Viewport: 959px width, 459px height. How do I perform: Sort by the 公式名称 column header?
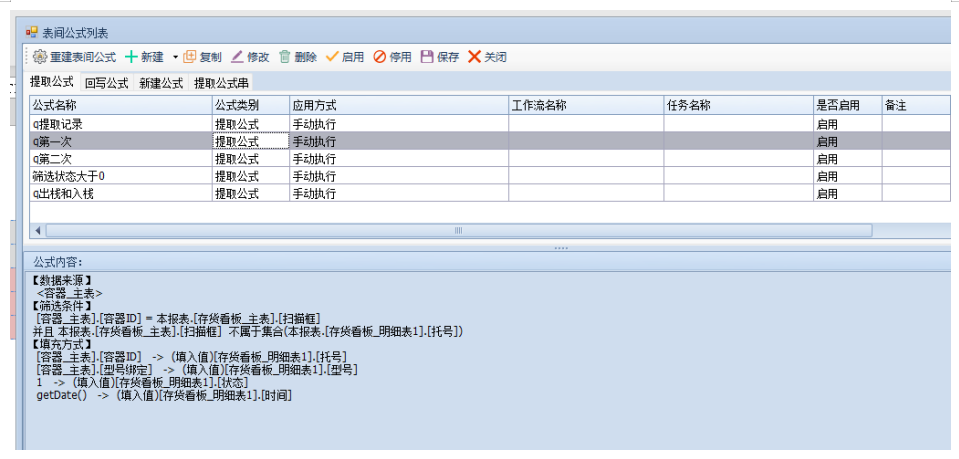(120, 105)
